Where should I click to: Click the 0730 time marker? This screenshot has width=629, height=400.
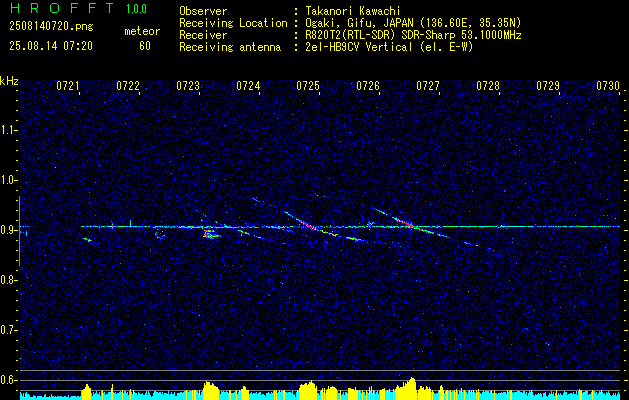point(608,86)
